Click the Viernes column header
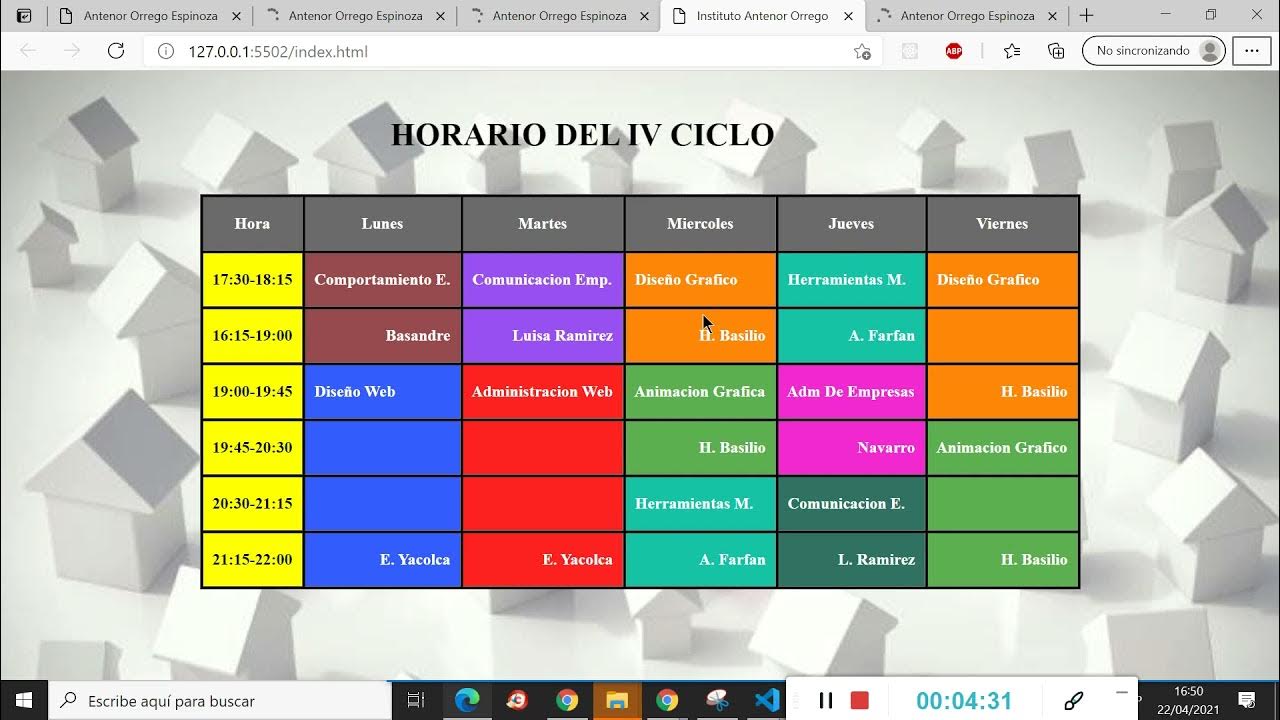Screen dimensions: 1280x720 [x=1002, y=224]
